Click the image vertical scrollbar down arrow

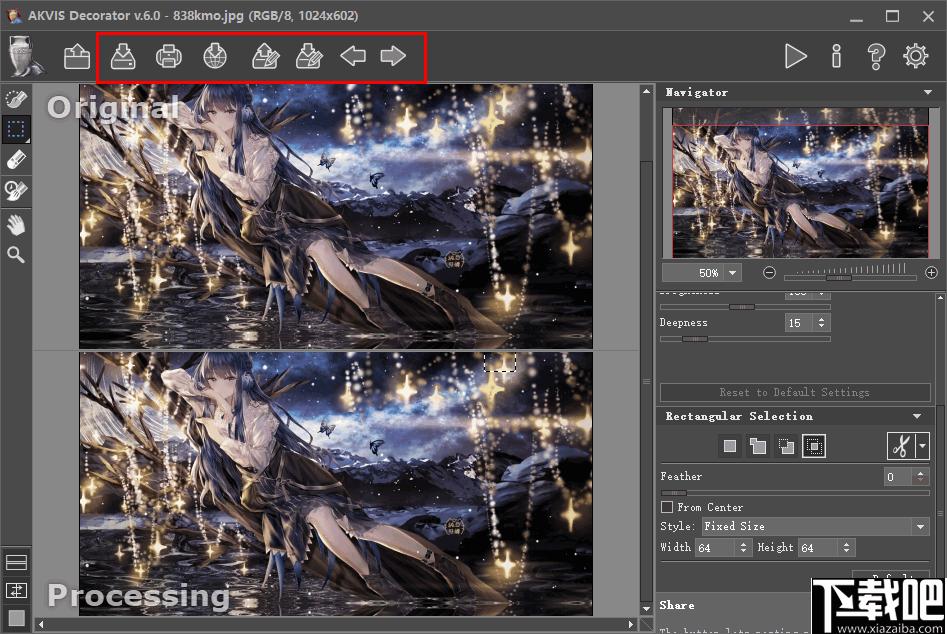point(646,608)
